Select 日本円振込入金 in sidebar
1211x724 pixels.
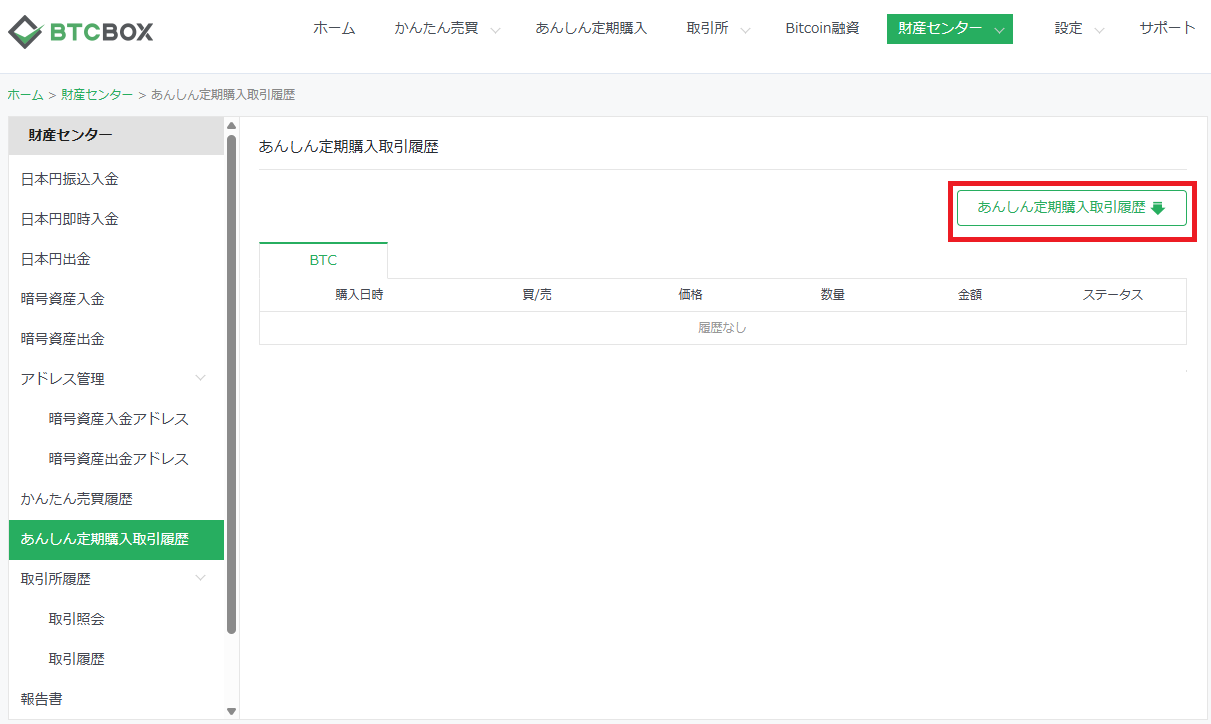pos(116,179)
